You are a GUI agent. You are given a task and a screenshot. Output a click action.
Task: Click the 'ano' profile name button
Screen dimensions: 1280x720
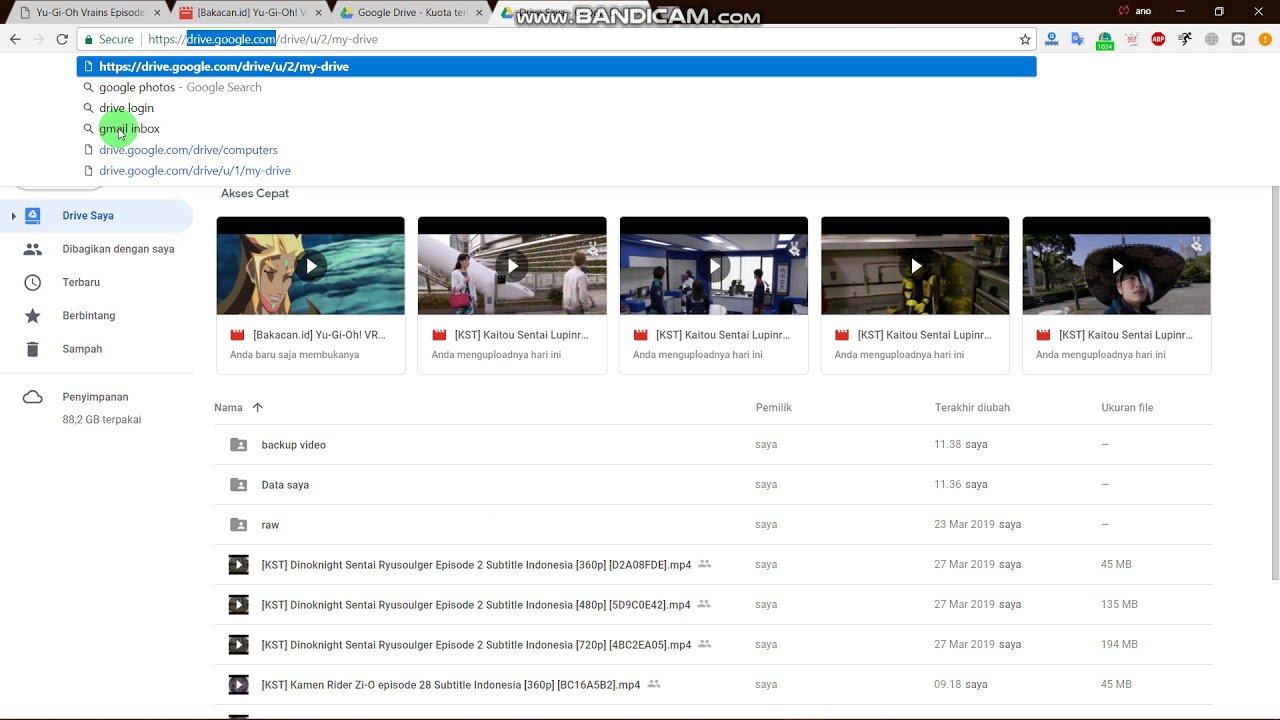point(1143,11)
